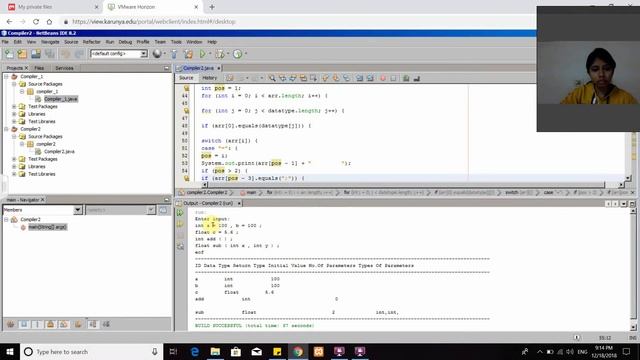
Task: Click the Type here to search box
Action: (x=91, y=351)
